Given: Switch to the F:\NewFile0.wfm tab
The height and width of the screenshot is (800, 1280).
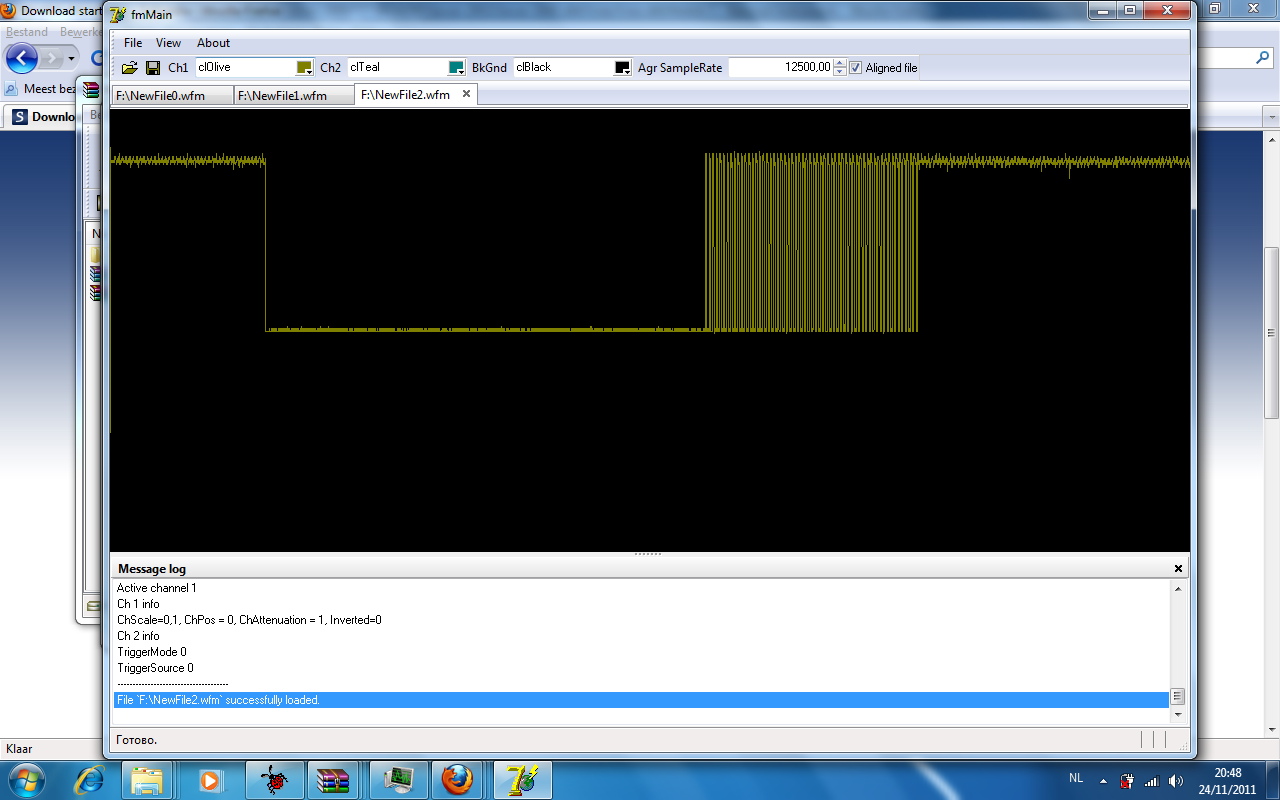Looking at the screenshot, I should (160, 95).
